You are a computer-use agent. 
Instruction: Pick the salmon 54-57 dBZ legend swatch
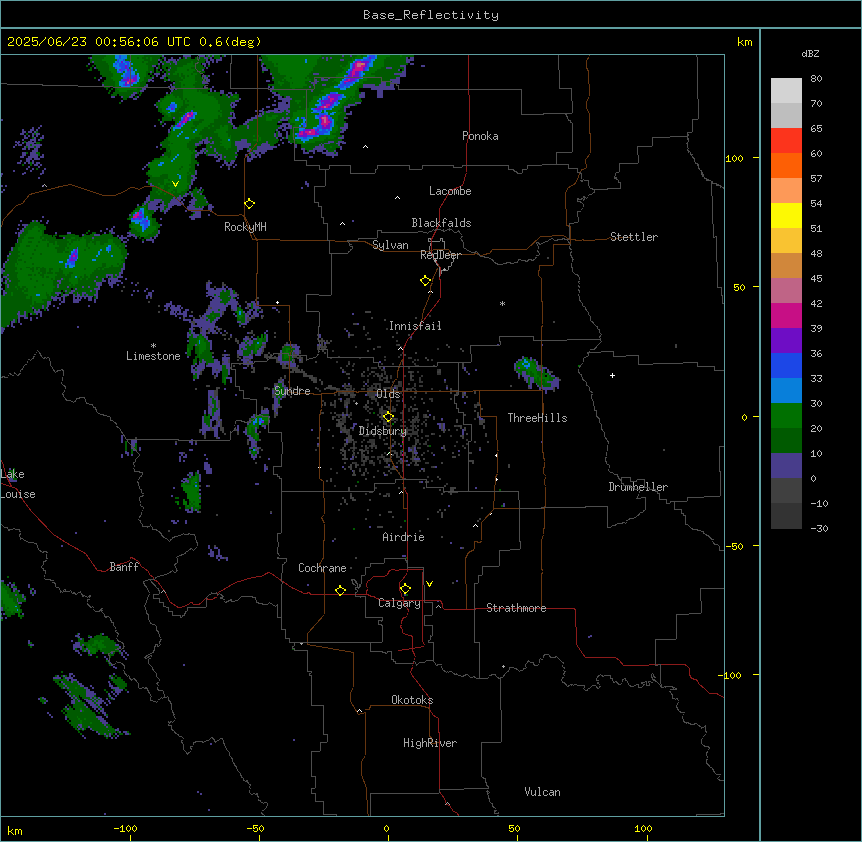point(786,191)
